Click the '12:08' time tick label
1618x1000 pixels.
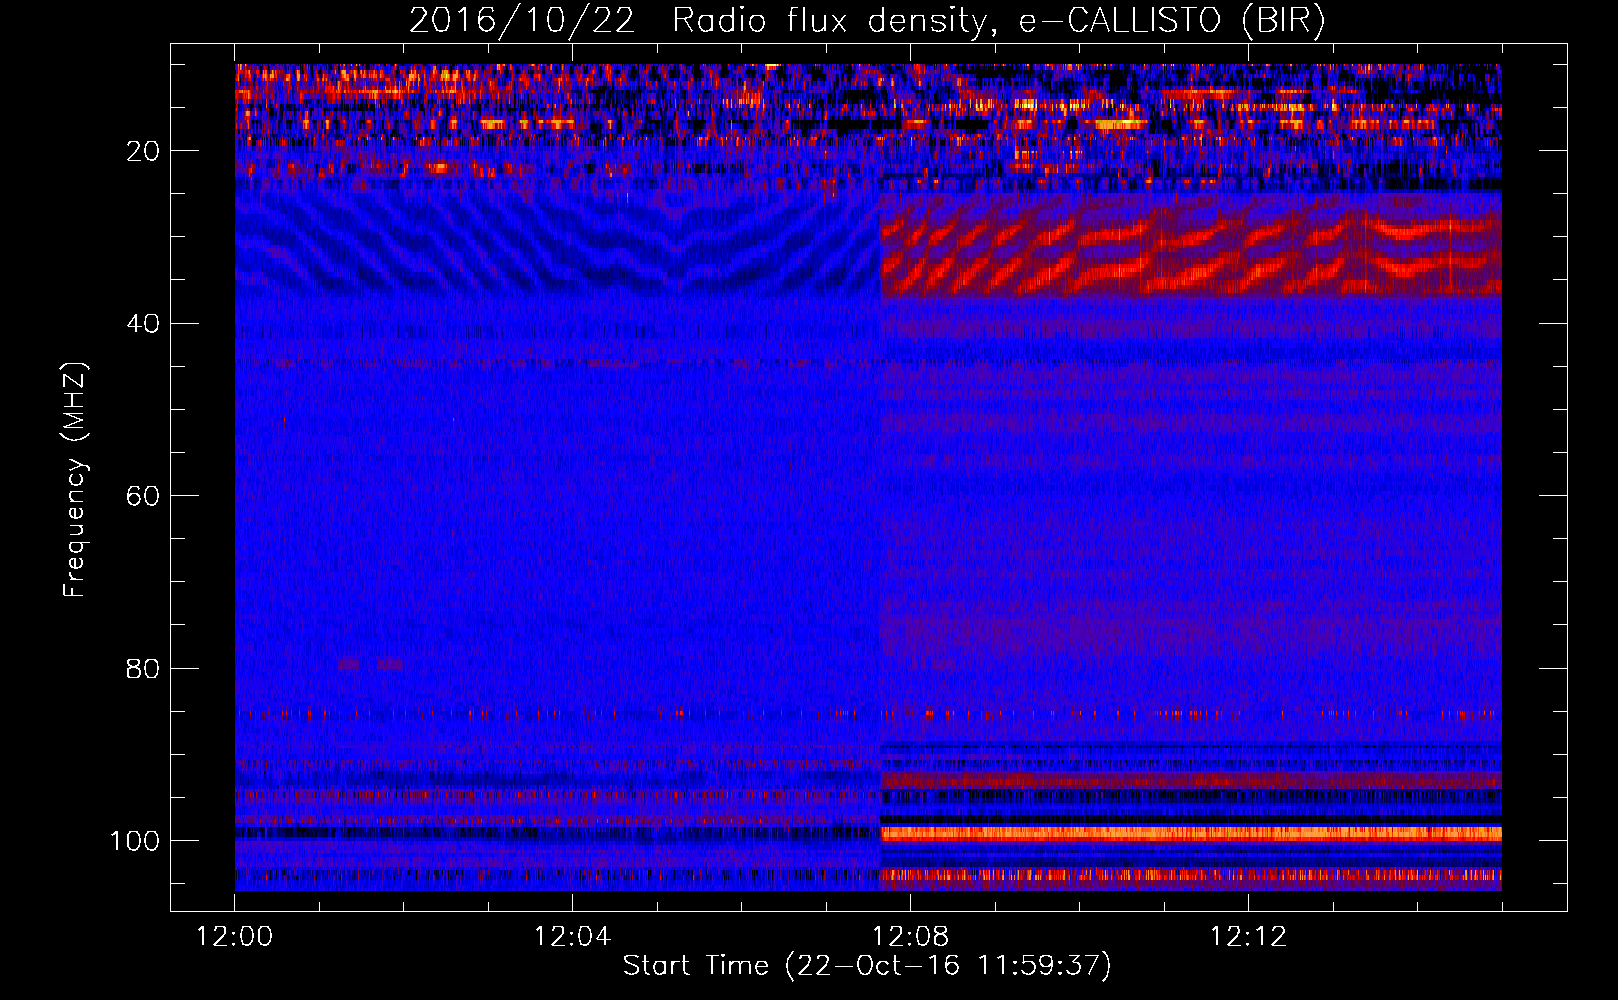(x=910, y=937)
